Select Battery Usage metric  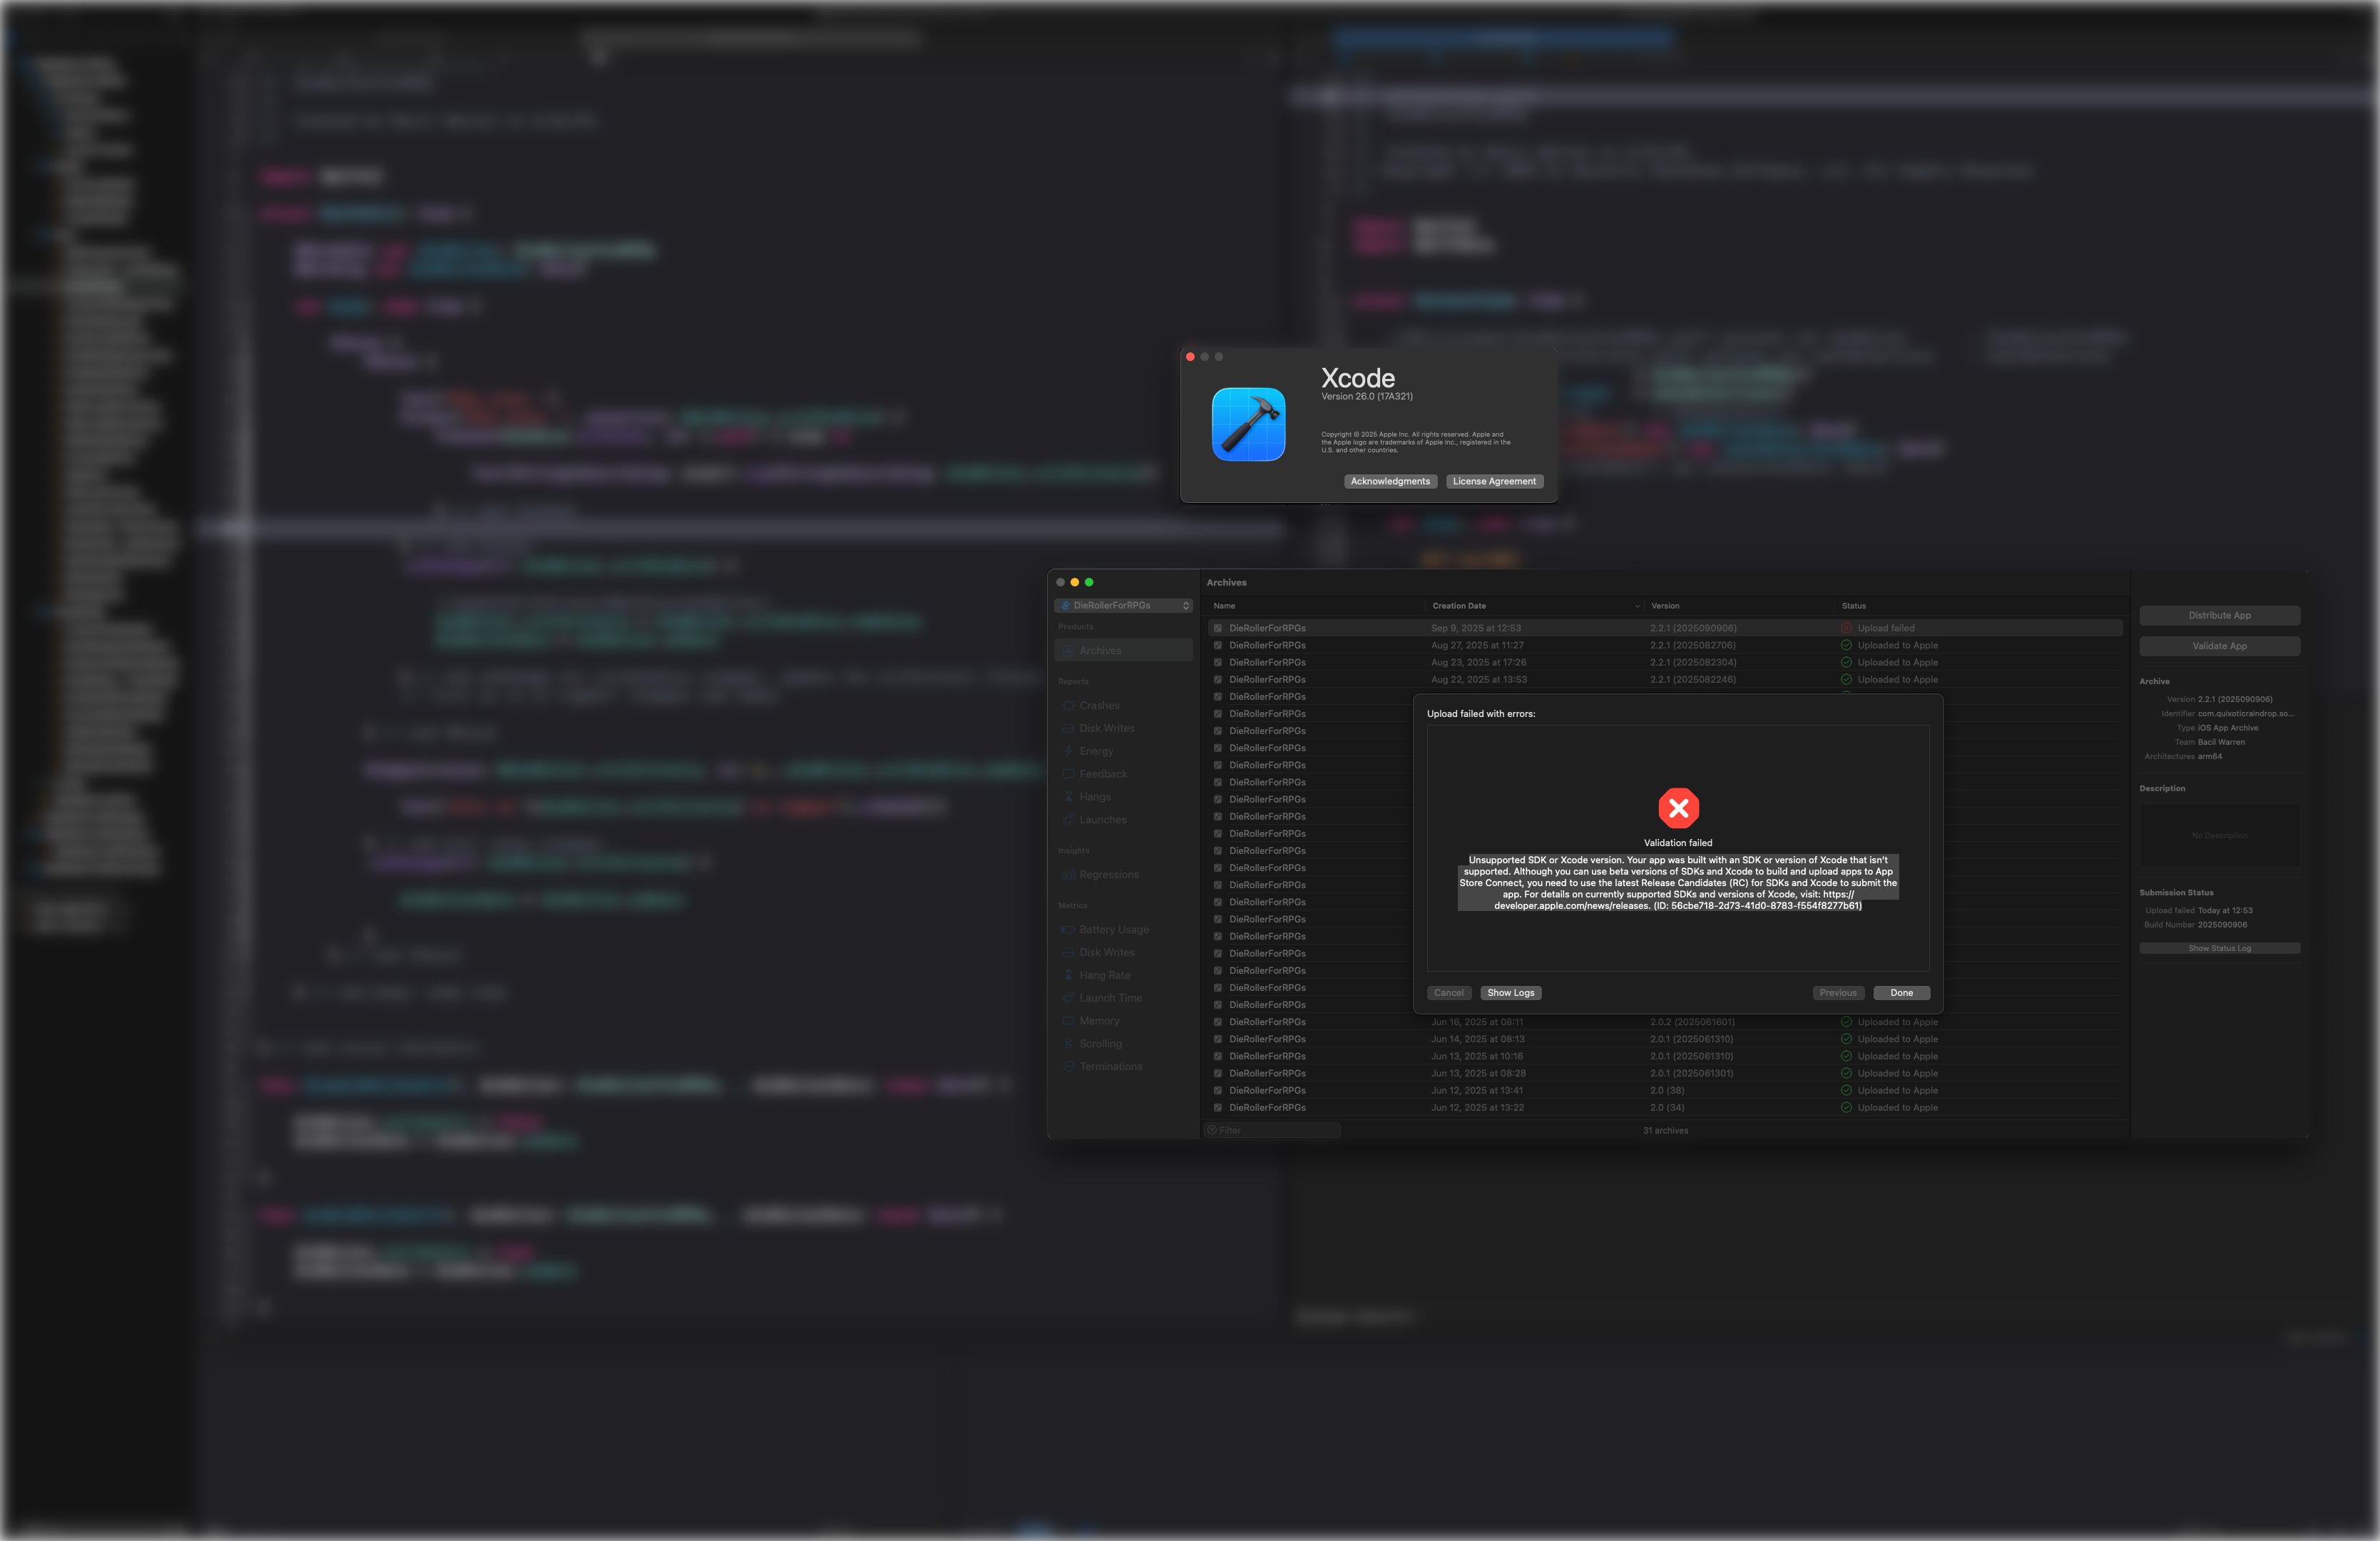1114,930
